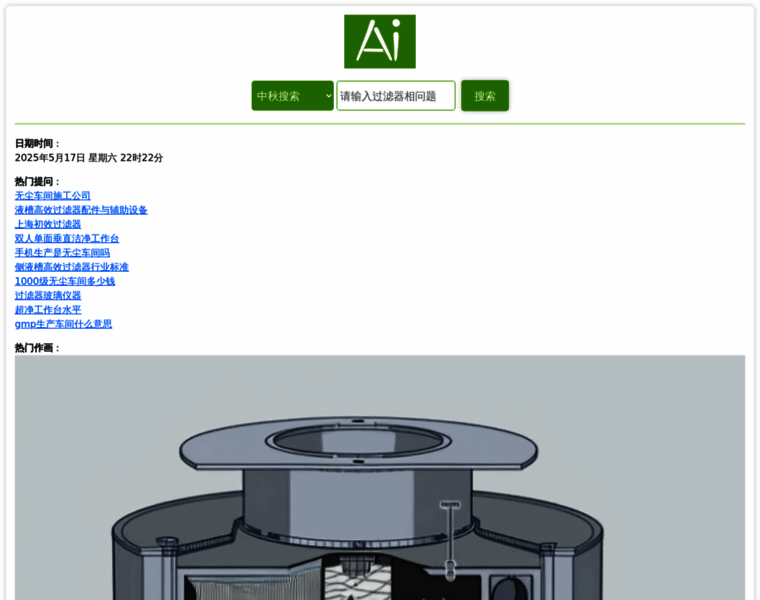Open the 无尘车间施工公司 link

tap(52, 196)
